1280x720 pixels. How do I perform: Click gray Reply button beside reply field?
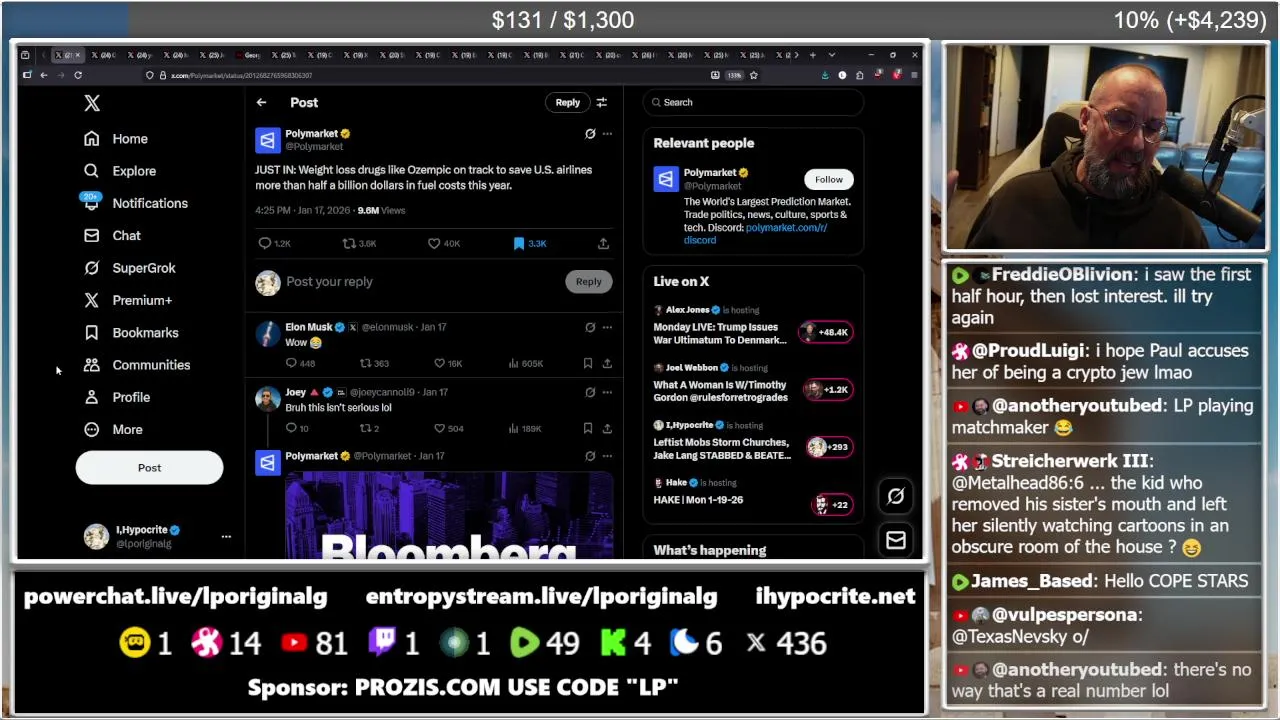pos(588,282)
